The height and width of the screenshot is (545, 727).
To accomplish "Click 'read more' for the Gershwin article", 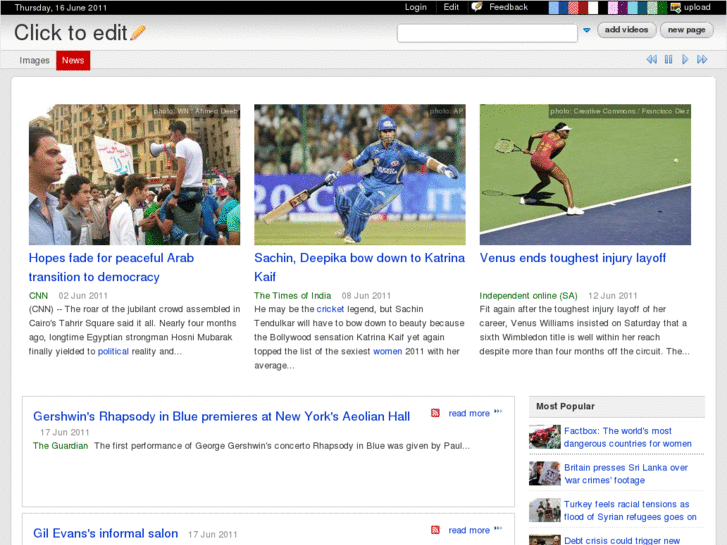I will (469, 413).
